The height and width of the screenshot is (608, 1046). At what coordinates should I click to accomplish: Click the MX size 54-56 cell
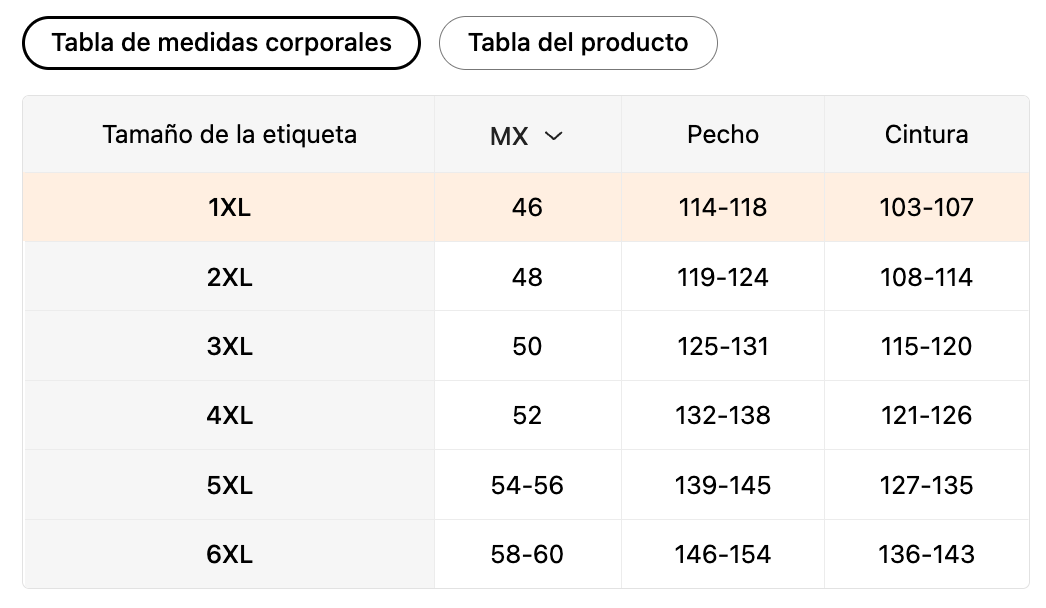point(527,485)
